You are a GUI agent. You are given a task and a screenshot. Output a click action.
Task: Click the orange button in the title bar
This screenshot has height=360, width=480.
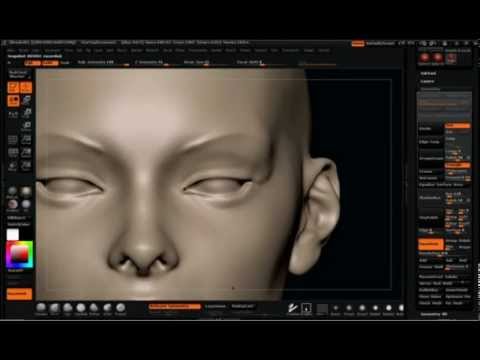[x=358, y=44]
